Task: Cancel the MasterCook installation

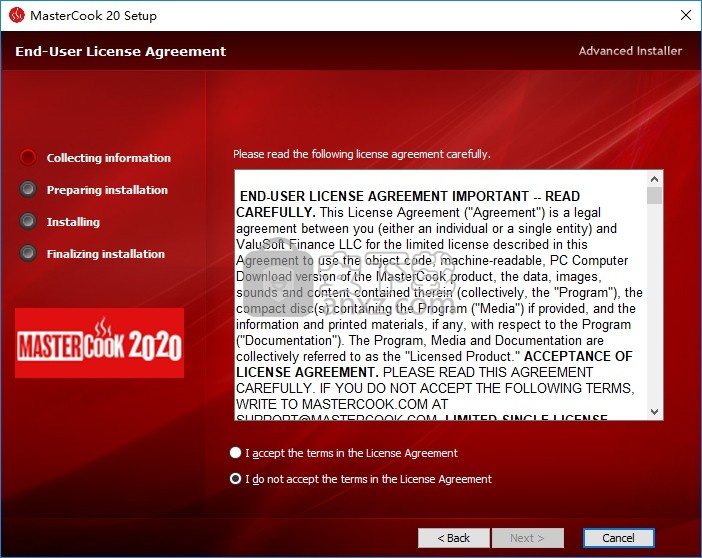Action: click(618, 538)
